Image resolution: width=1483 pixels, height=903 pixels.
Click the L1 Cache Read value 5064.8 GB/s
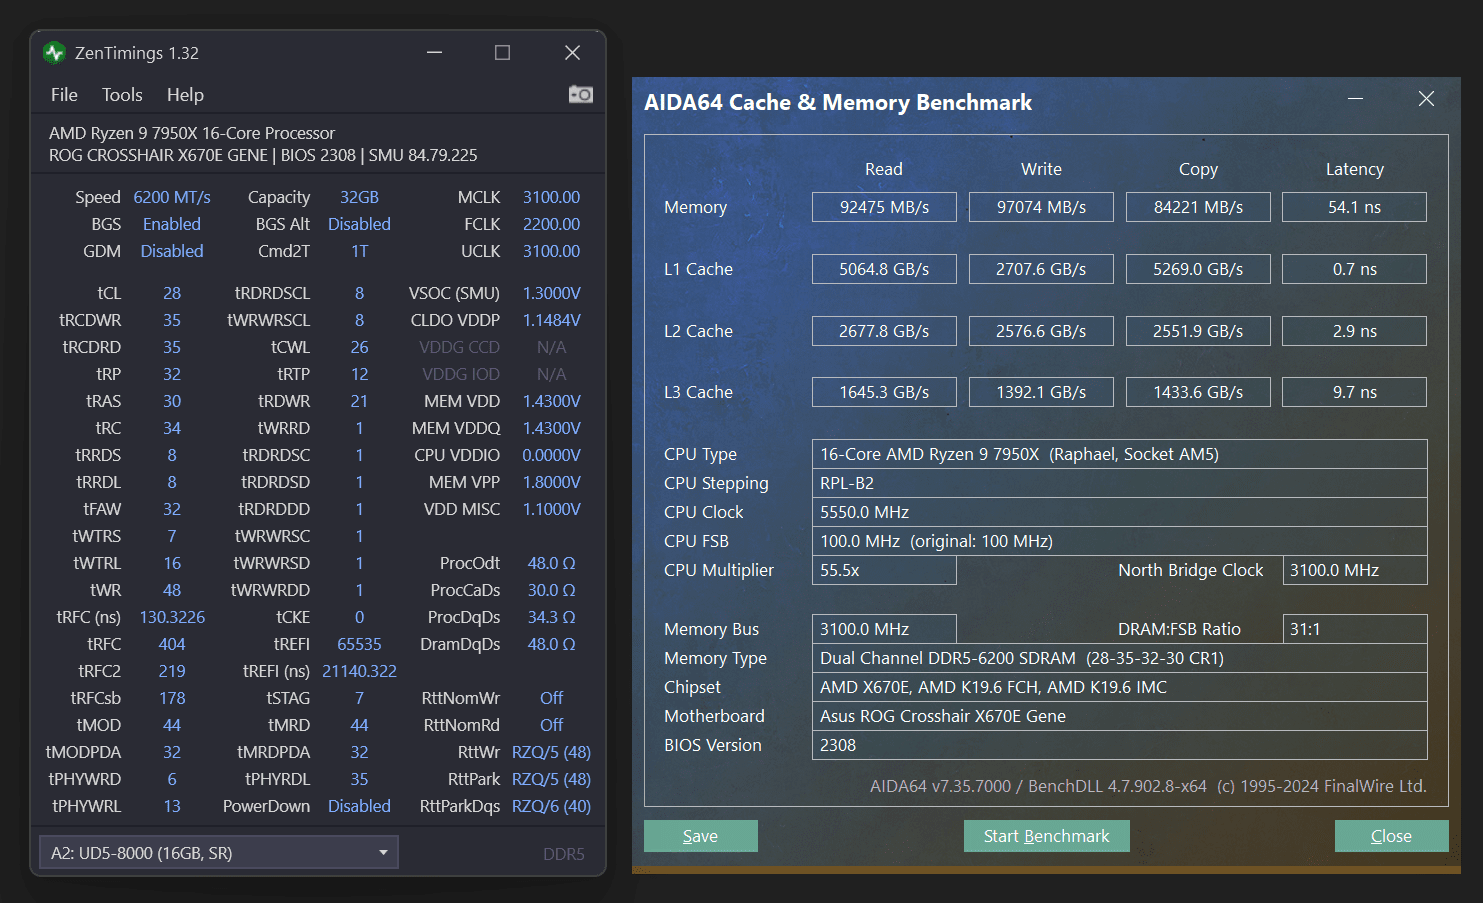tap(884, 269)
